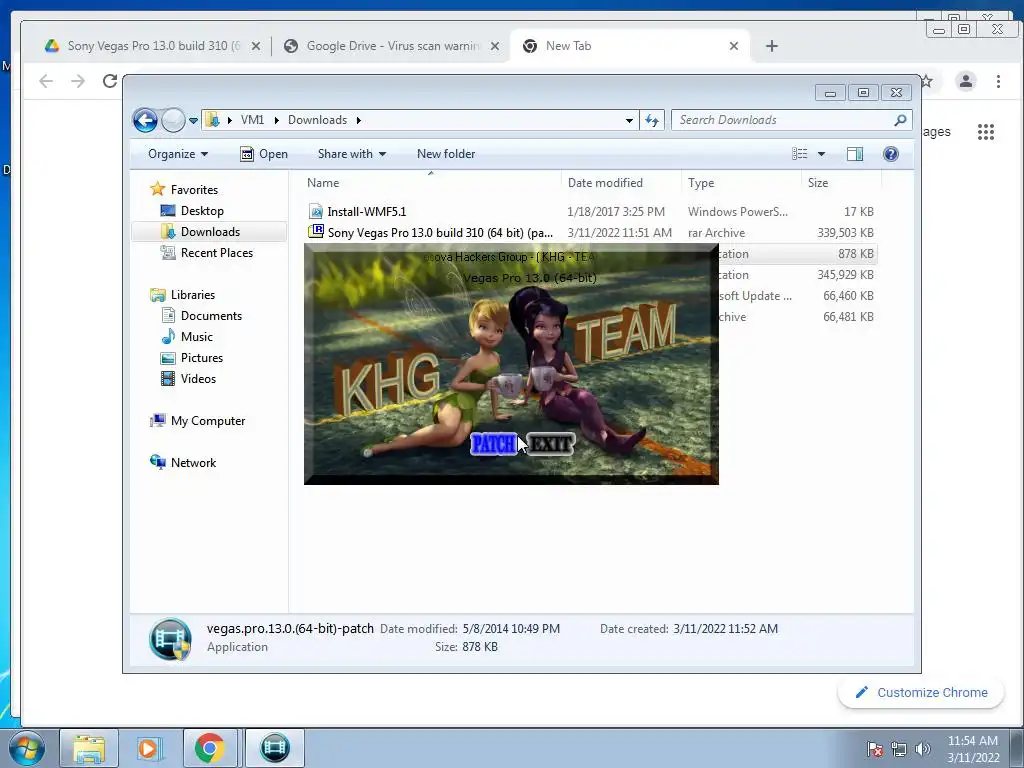Click the Vegas patch icon in details pane
Screen dimensions: 1024x768
point(170,639)
